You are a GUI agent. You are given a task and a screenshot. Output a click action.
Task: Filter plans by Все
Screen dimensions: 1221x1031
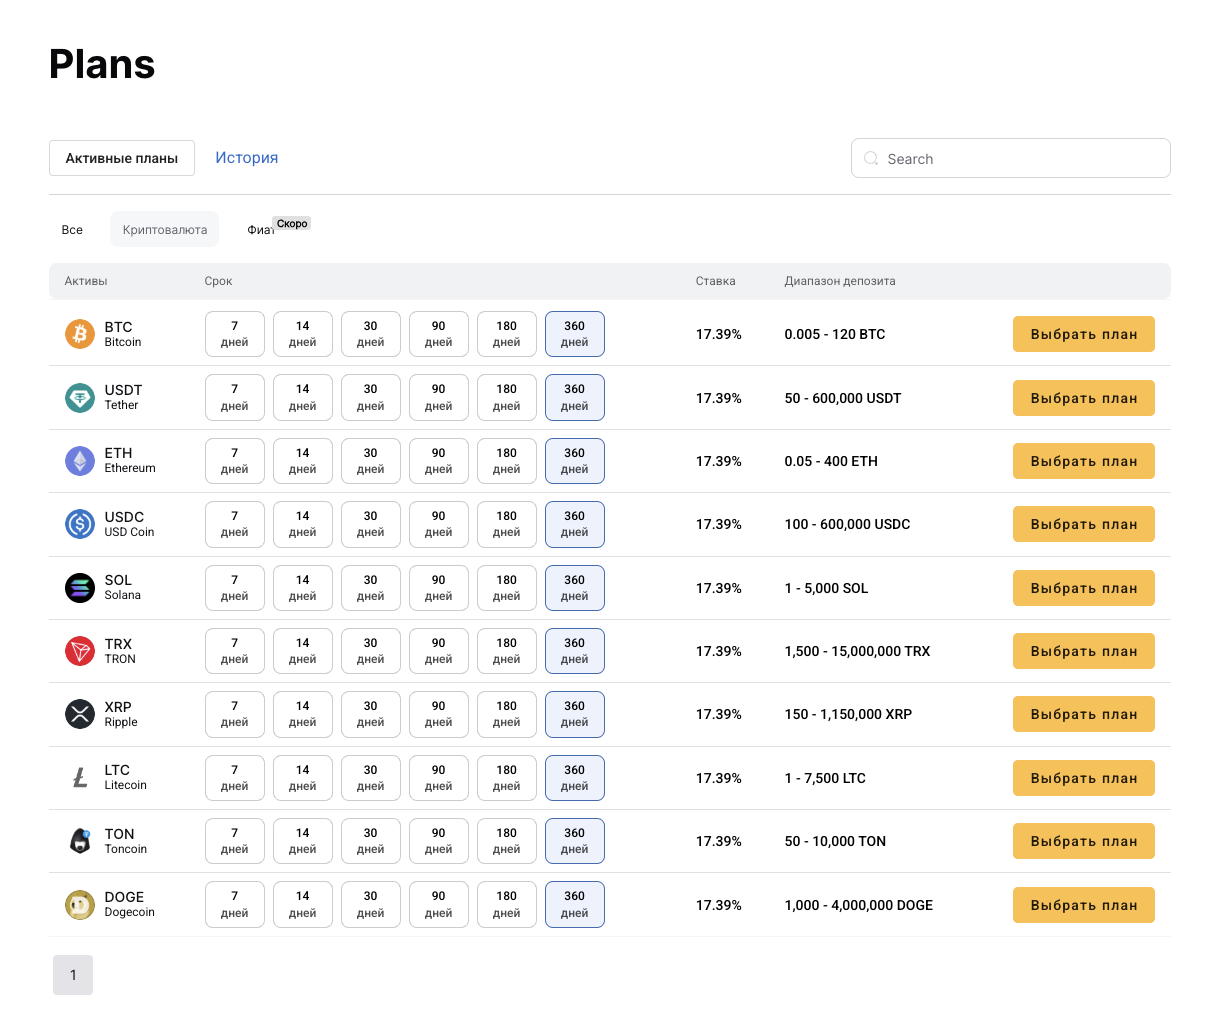(x=72, y=230)
